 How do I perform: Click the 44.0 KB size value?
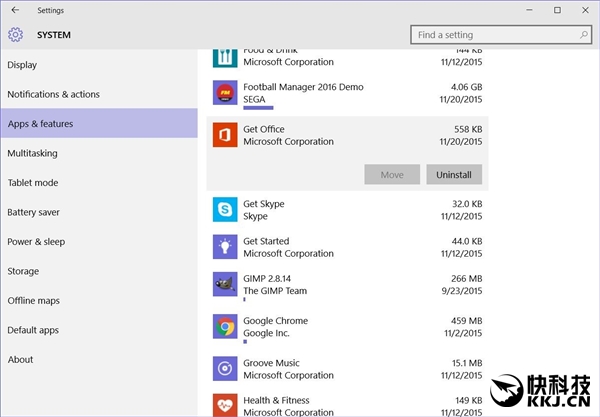467,241
